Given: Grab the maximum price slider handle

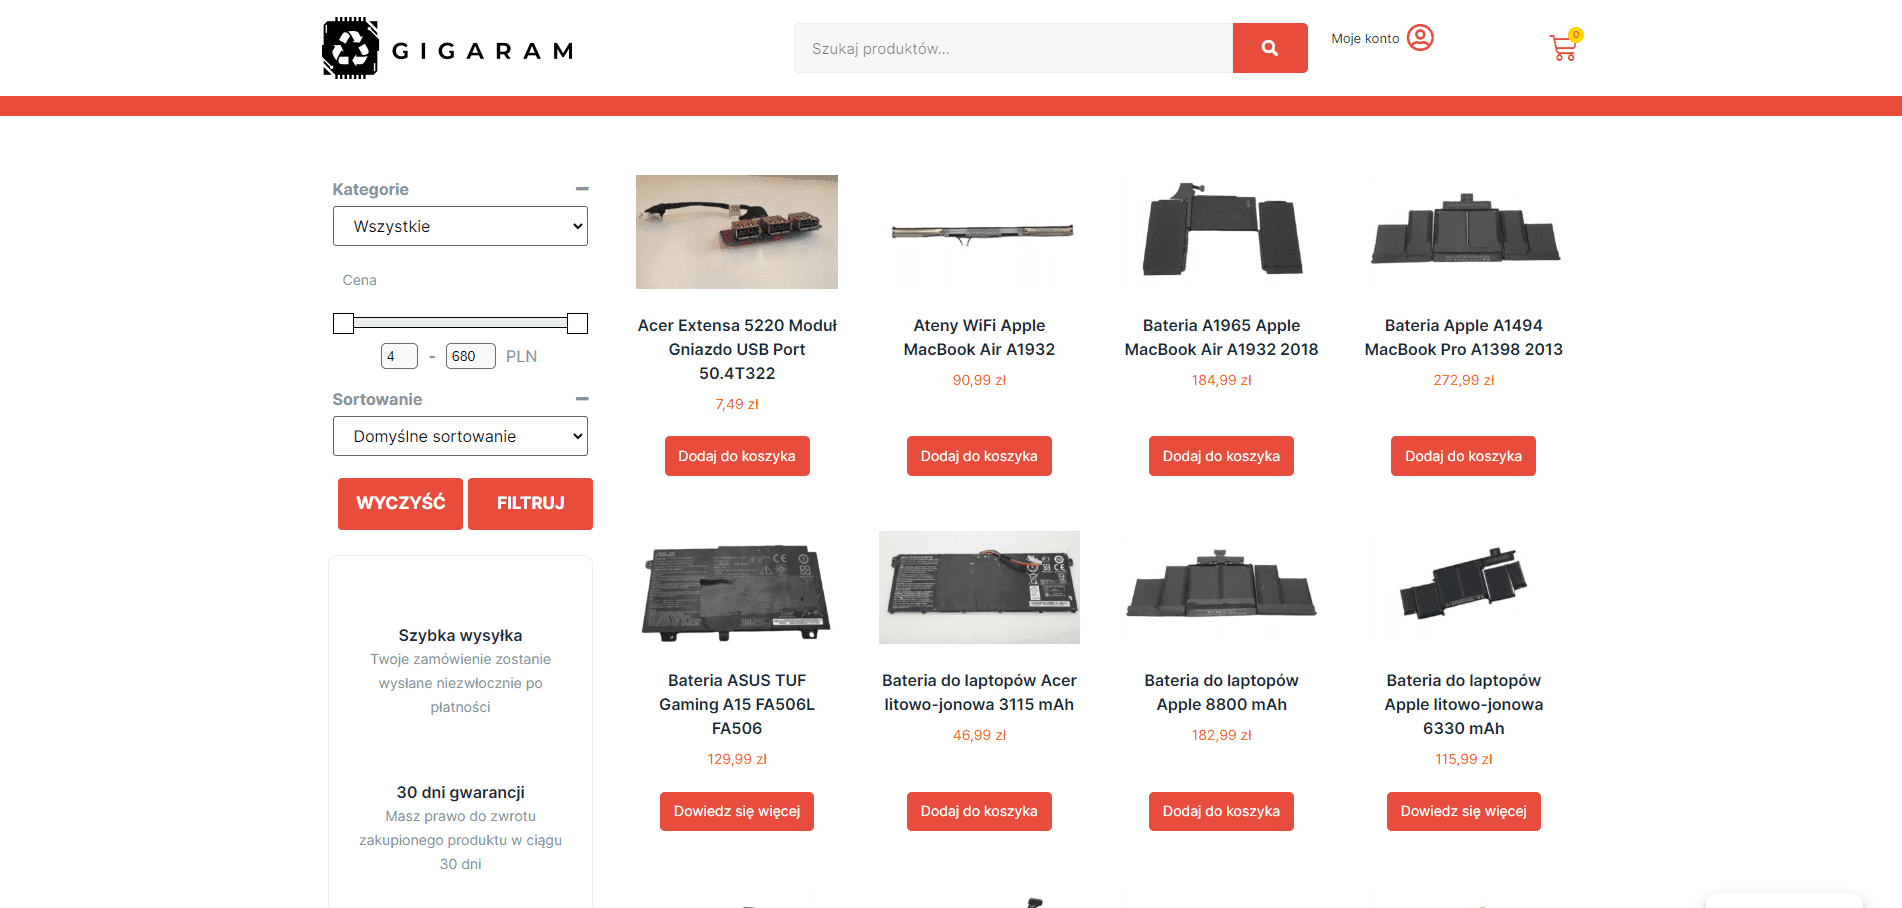Looking at the screenshot, I should (x=577, y=323).
